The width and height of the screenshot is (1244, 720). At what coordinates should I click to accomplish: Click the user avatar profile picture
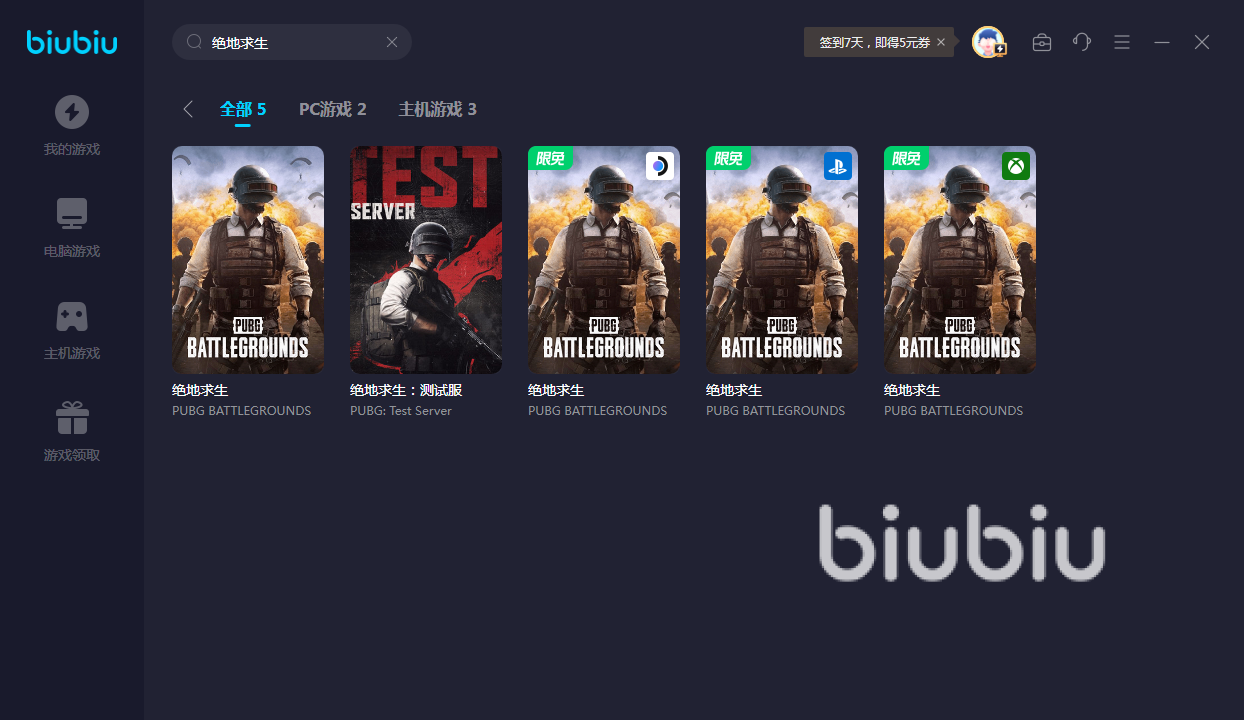click(988, 42)
